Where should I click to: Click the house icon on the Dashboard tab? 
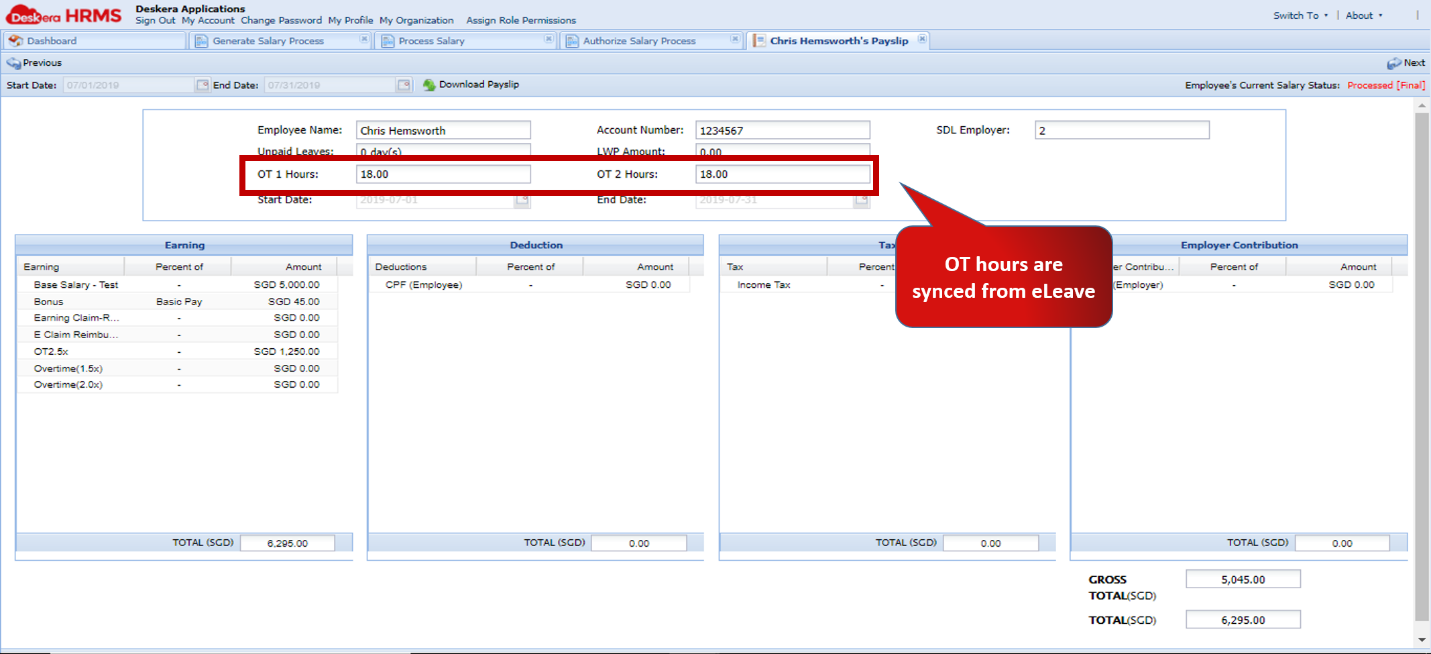coord(16,40)
